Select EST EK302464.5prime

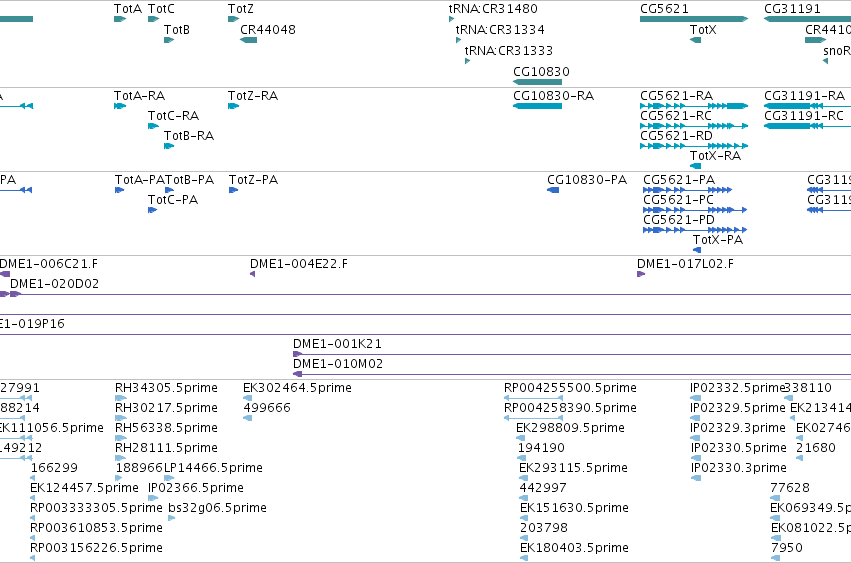click(297, 388)
